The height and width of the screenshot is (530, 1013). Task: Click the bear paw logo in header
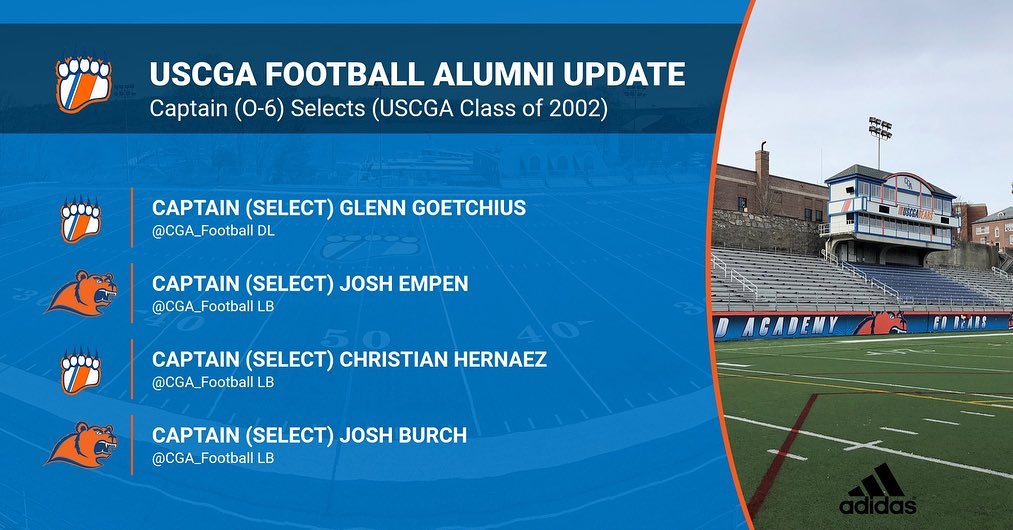coord(83,84)
